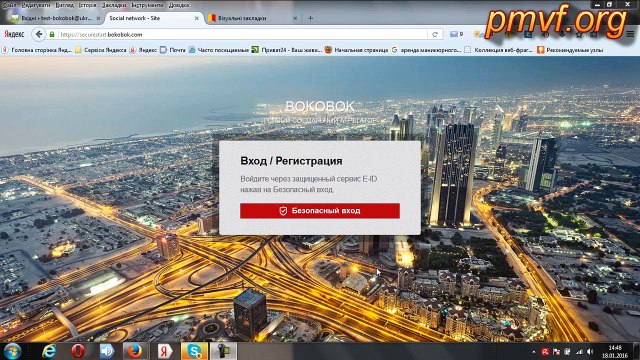Close the Вхідні mail tab
The image size is (640, 360).
98,18
